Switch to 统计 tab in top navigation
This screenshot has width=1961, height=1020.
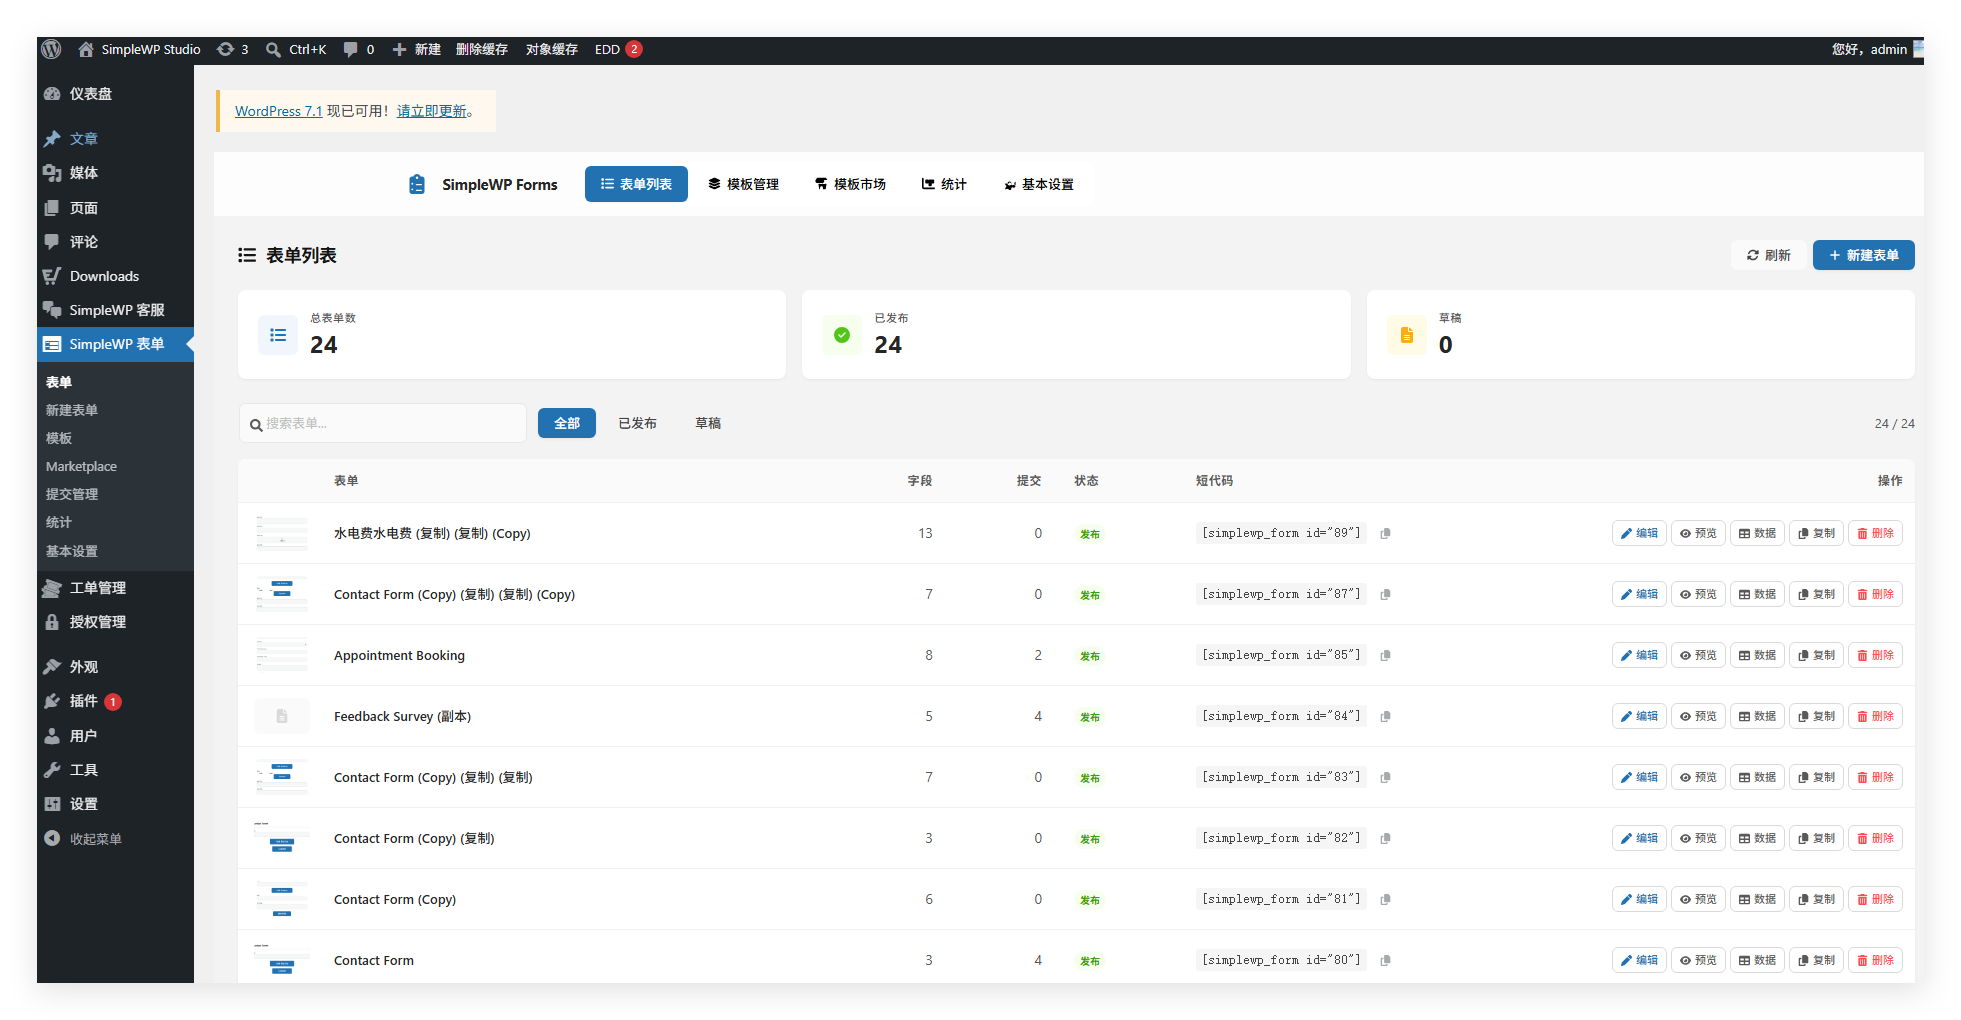tap(944, 184)
